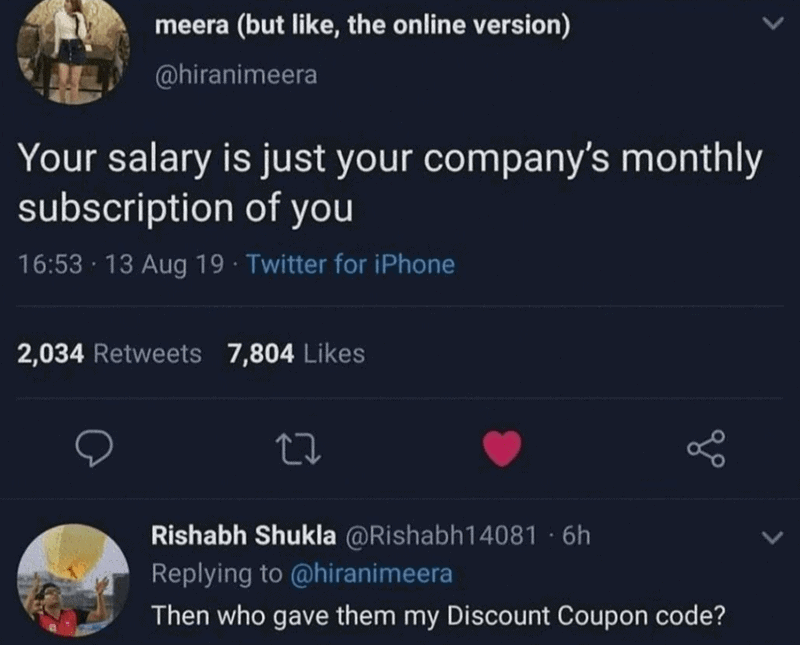Select the salary subscription tweet text
This screenshot has height=645, width=800.
[x=390, y=183]
